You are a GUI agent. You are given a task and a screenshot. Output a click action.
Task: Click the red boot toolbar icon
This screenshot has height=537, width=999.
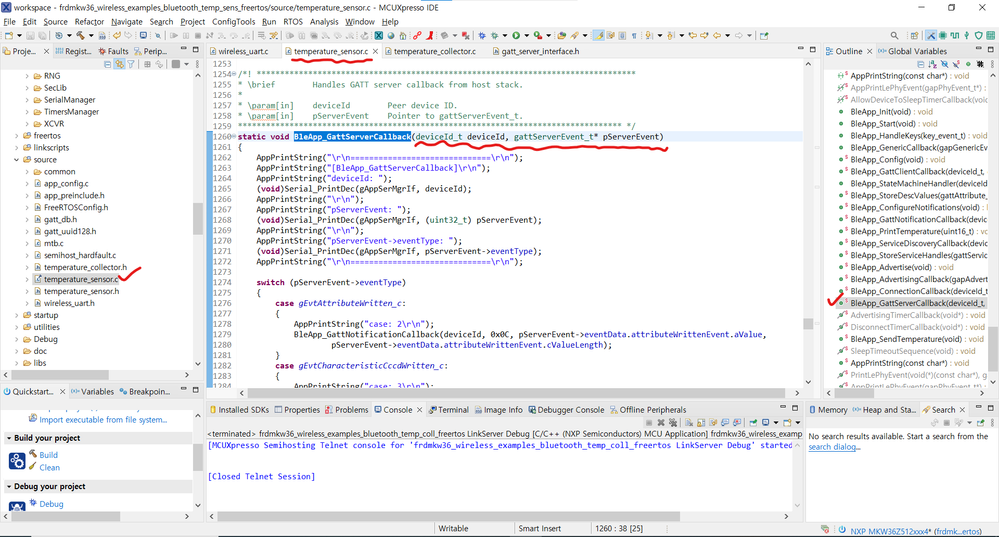tap(430, 35)
